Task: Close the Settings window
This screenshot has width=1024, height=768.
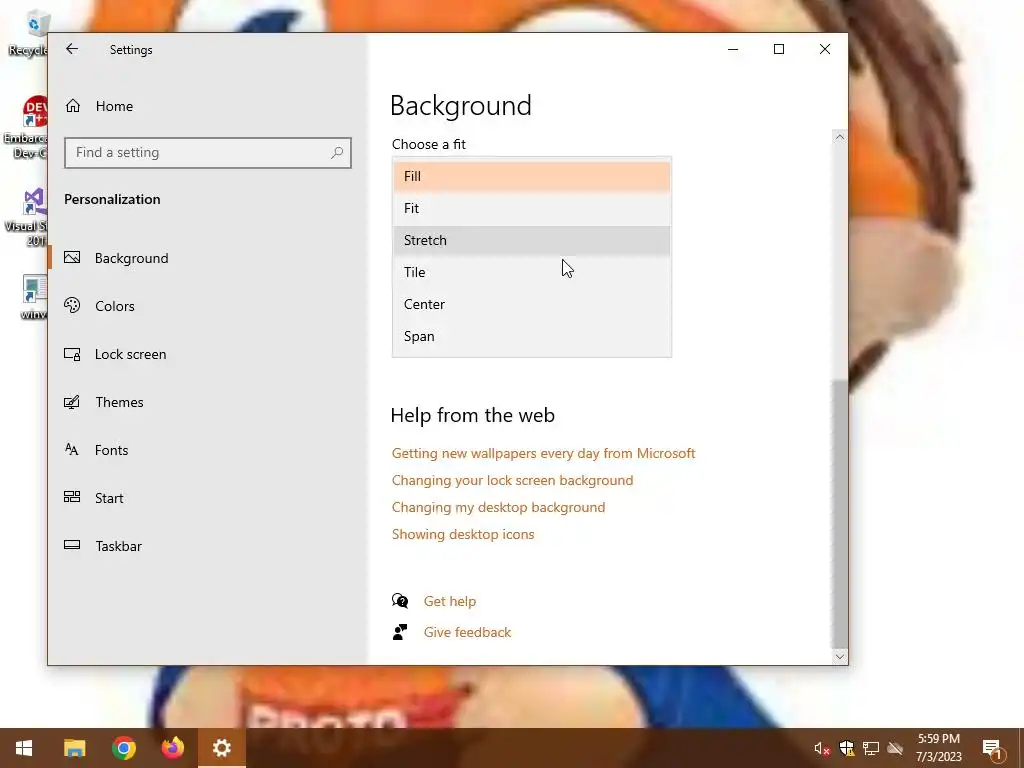Action: click(825, 49)
